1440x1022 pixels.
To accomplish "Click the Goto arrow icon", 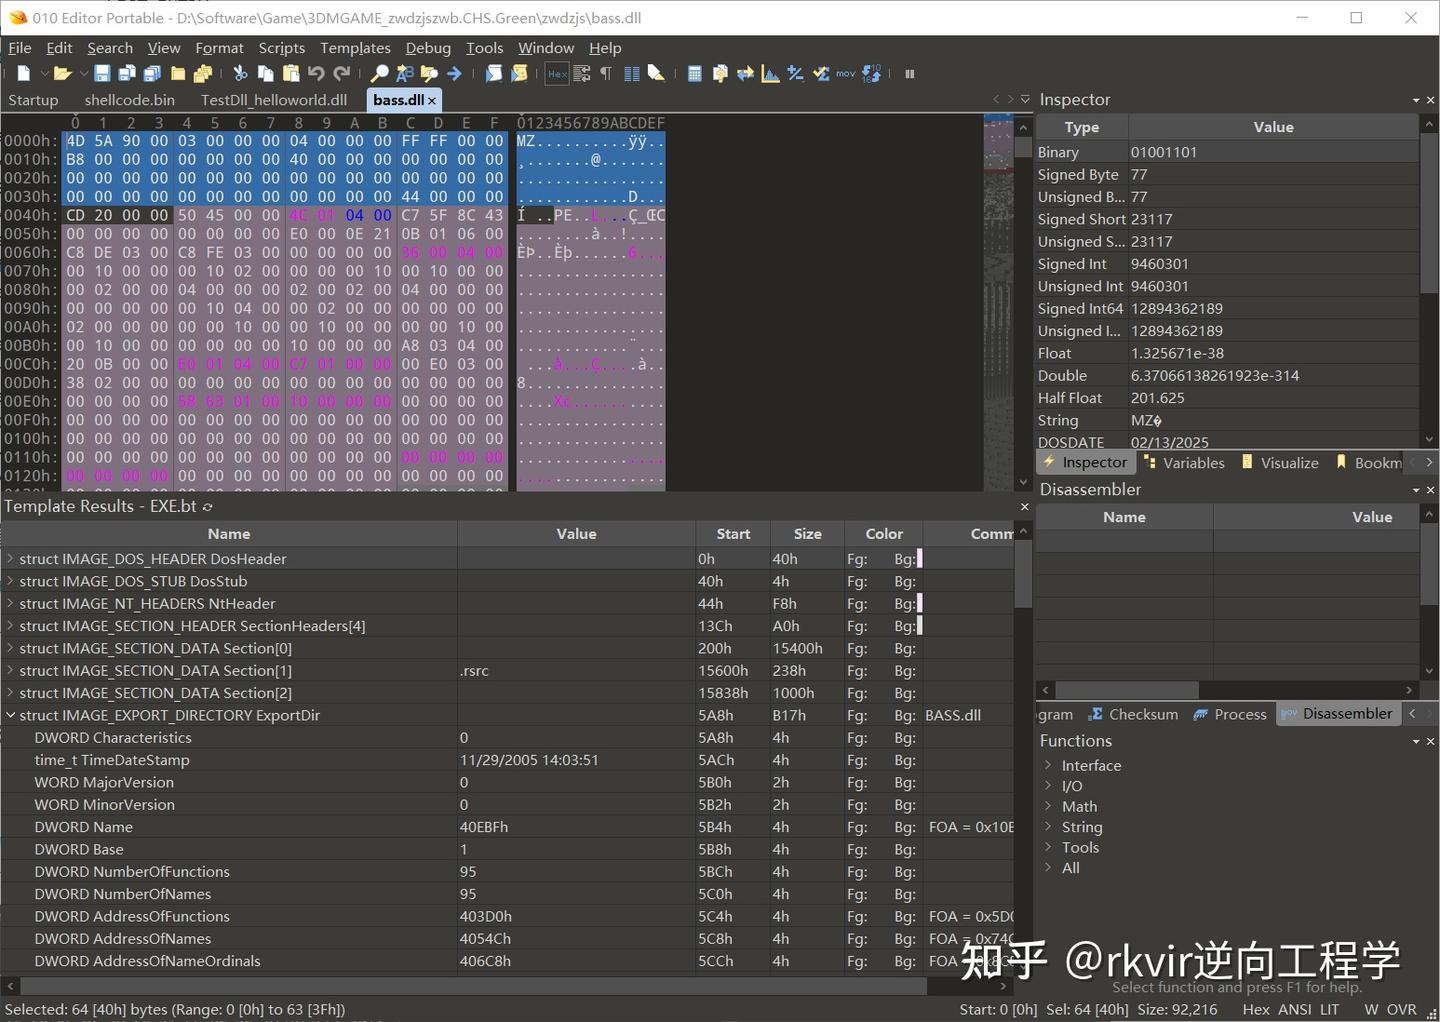I will [454, 74].
